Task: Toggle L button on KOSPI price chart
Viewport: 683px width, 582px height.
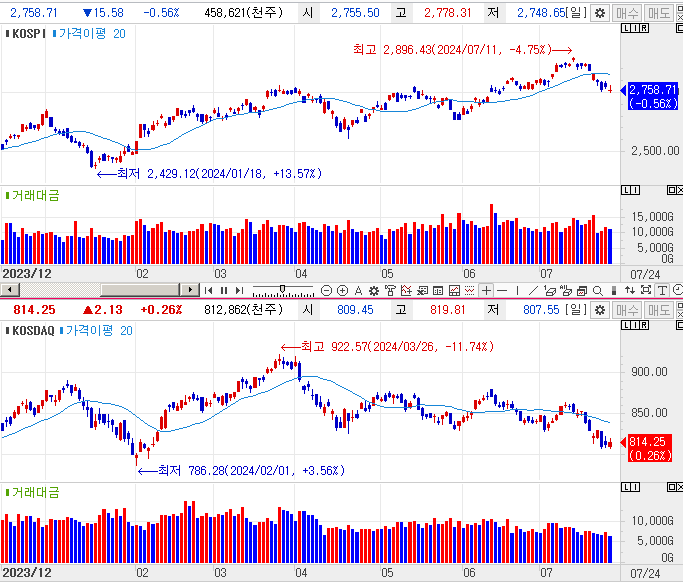Action: point(626,28)
